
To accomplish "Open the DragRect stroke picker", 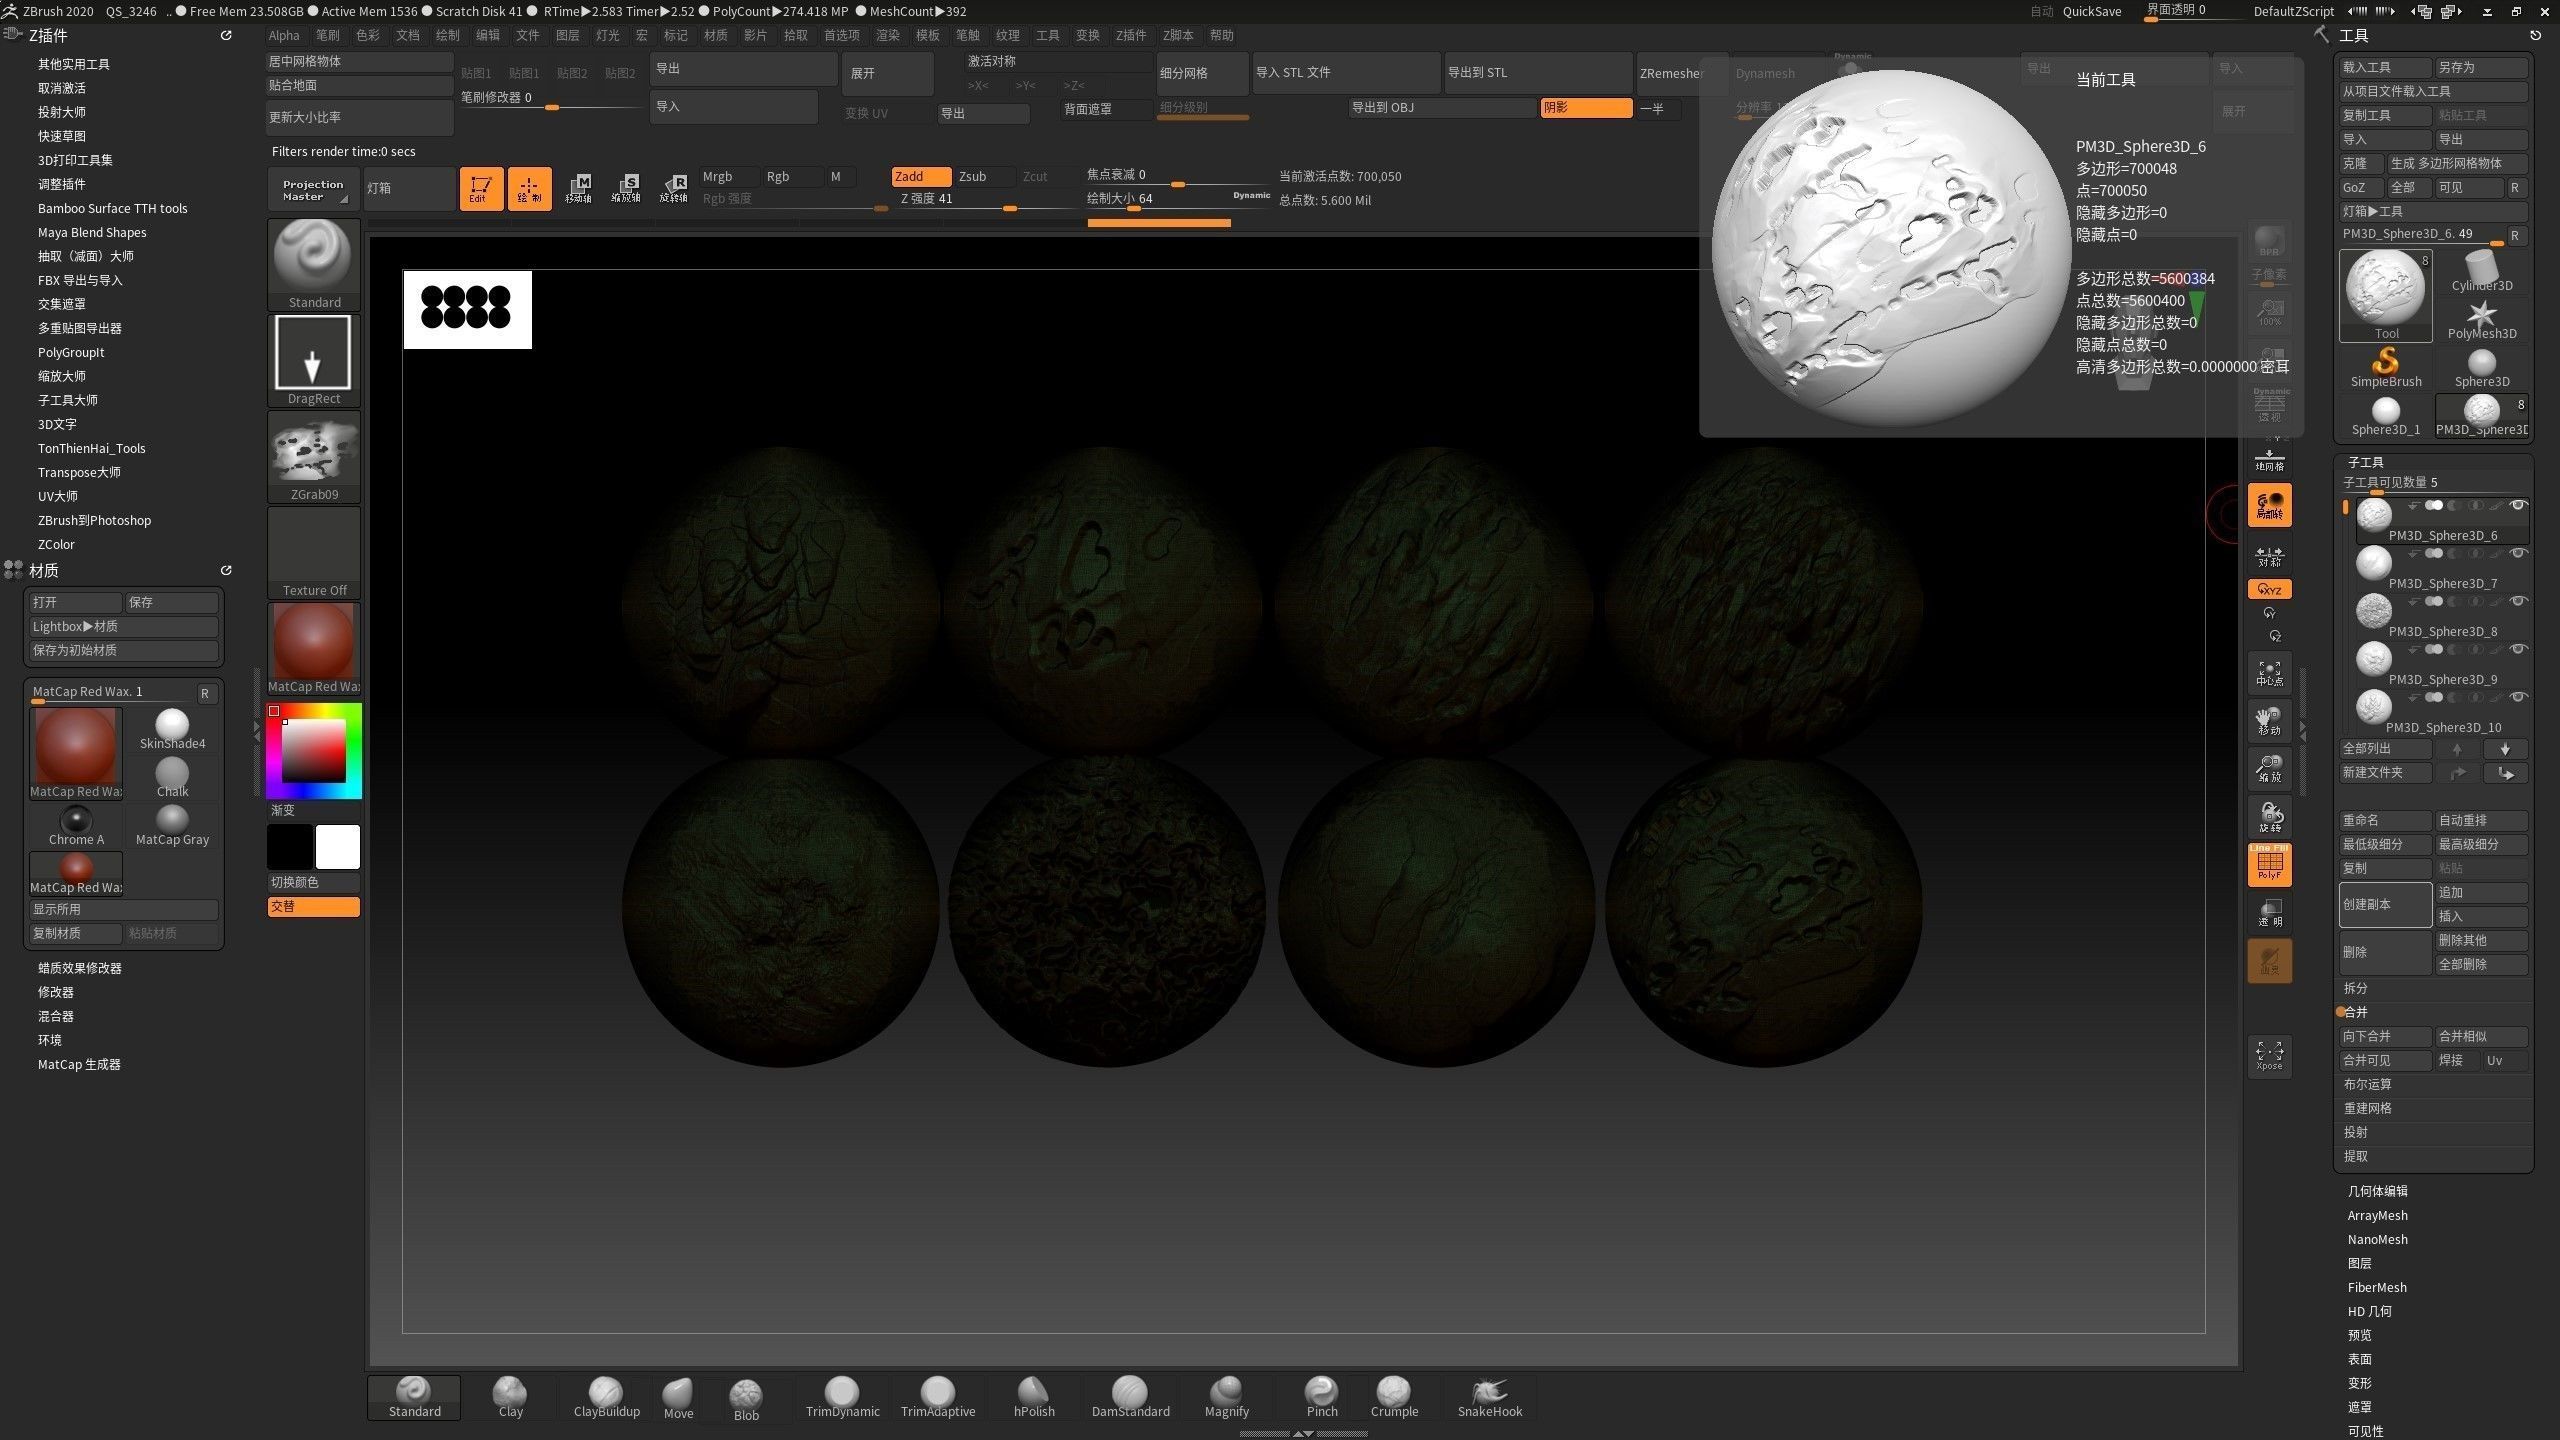I will (x=314, y=361).
